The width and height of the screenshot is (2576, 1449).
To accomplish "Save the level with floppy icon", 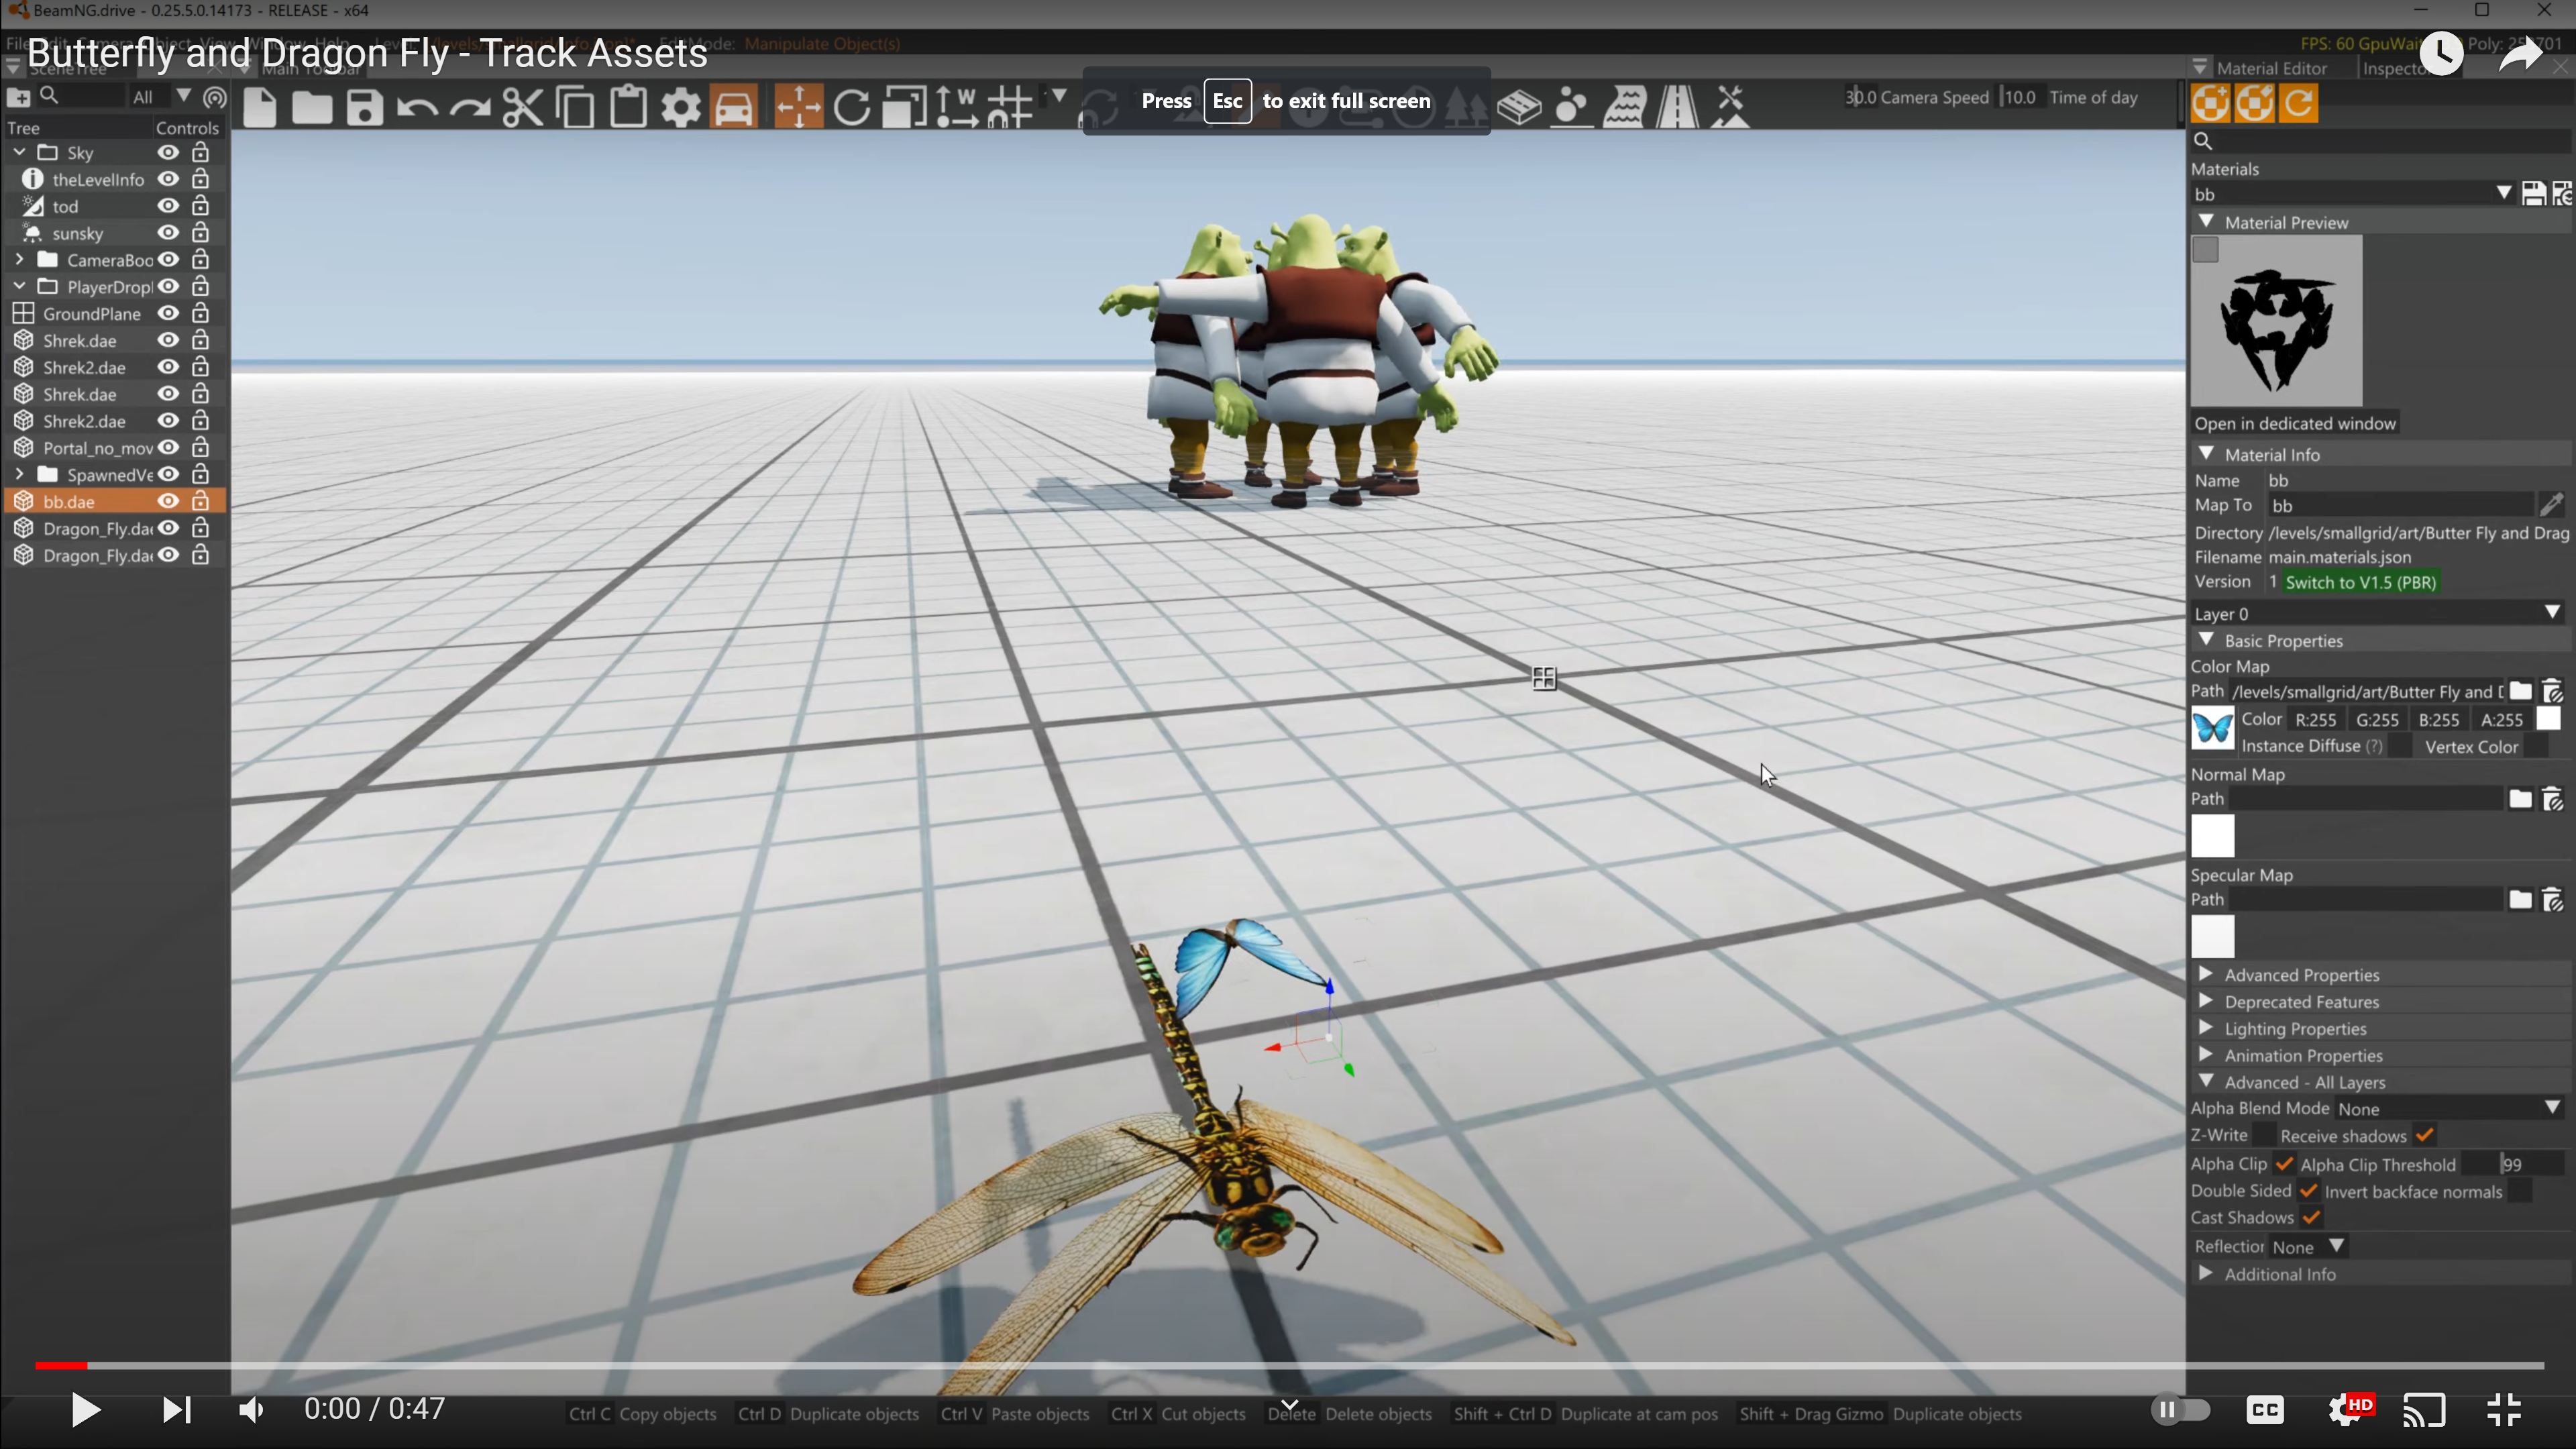I will [x=365, y=107].
